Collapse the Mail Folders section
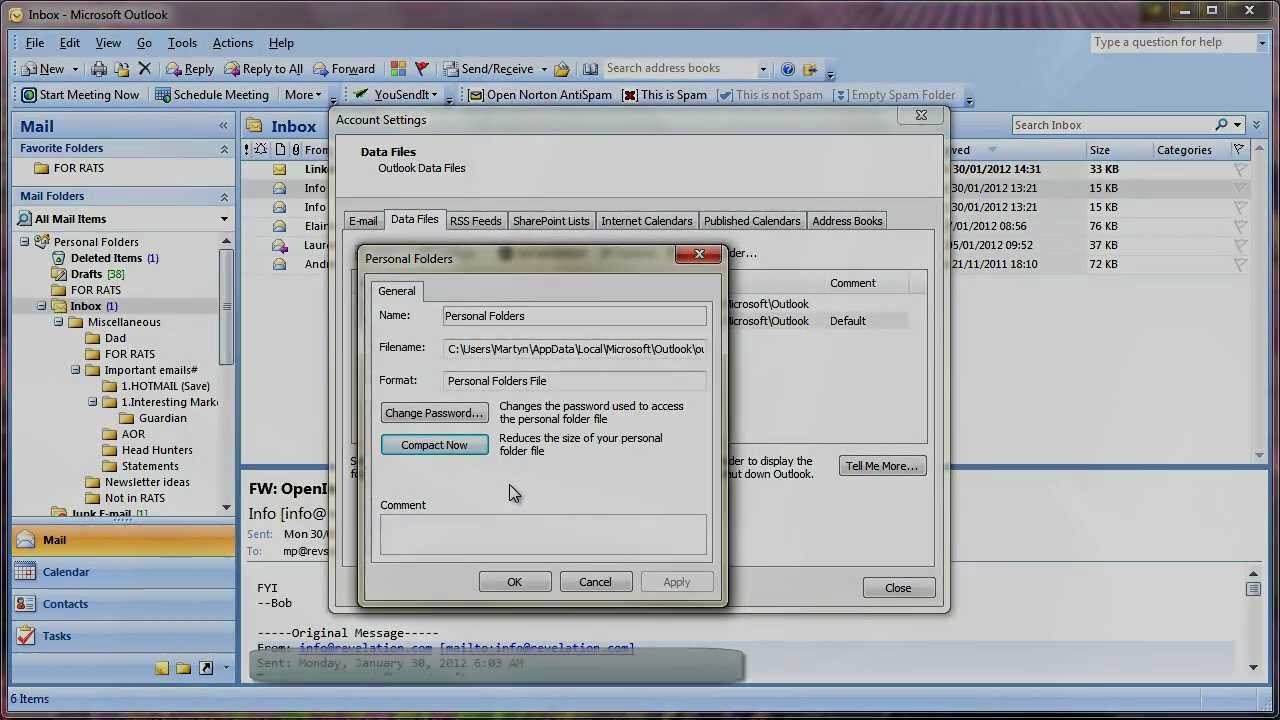 [224, 197]
